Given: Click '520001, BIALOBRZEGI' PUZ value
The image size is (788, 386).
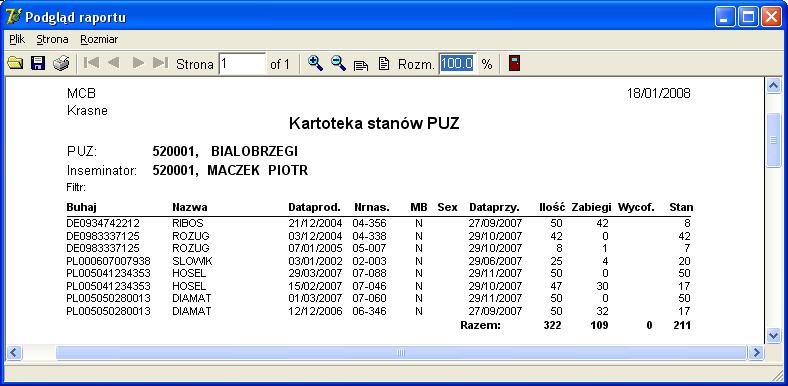Looking at the screenshot, I should (x=225, y=151).
